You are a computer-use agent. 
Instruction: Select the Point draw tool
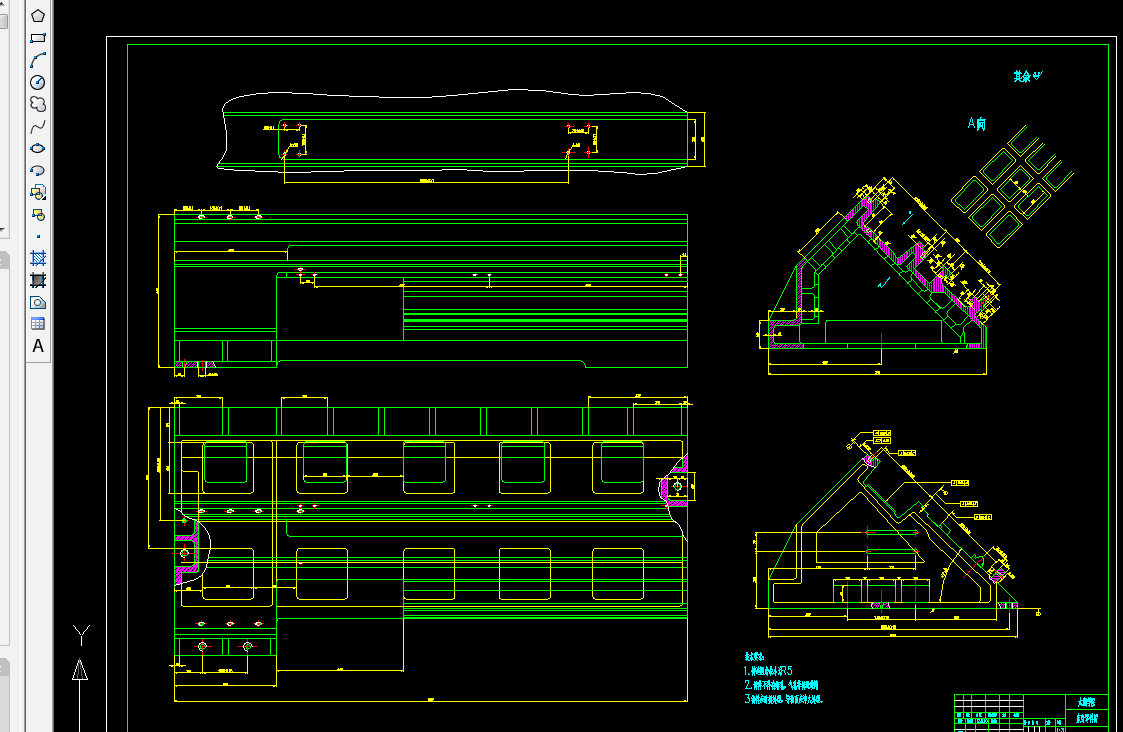(38, 236)
